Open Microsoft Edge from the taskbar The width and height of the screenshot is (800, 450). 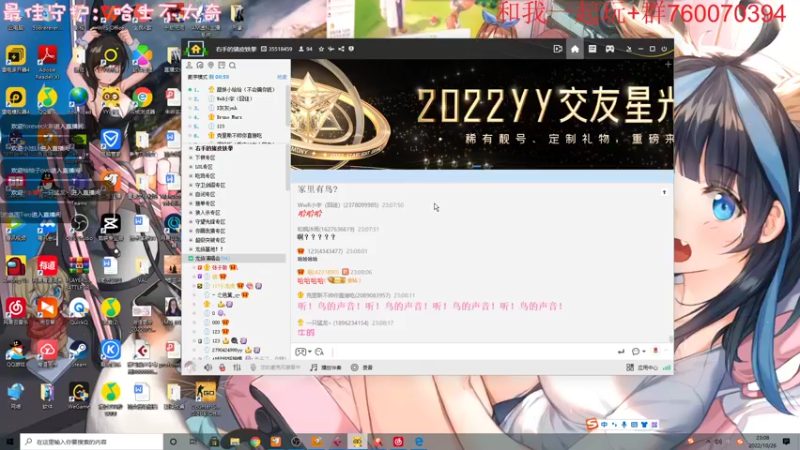point(419,441)
